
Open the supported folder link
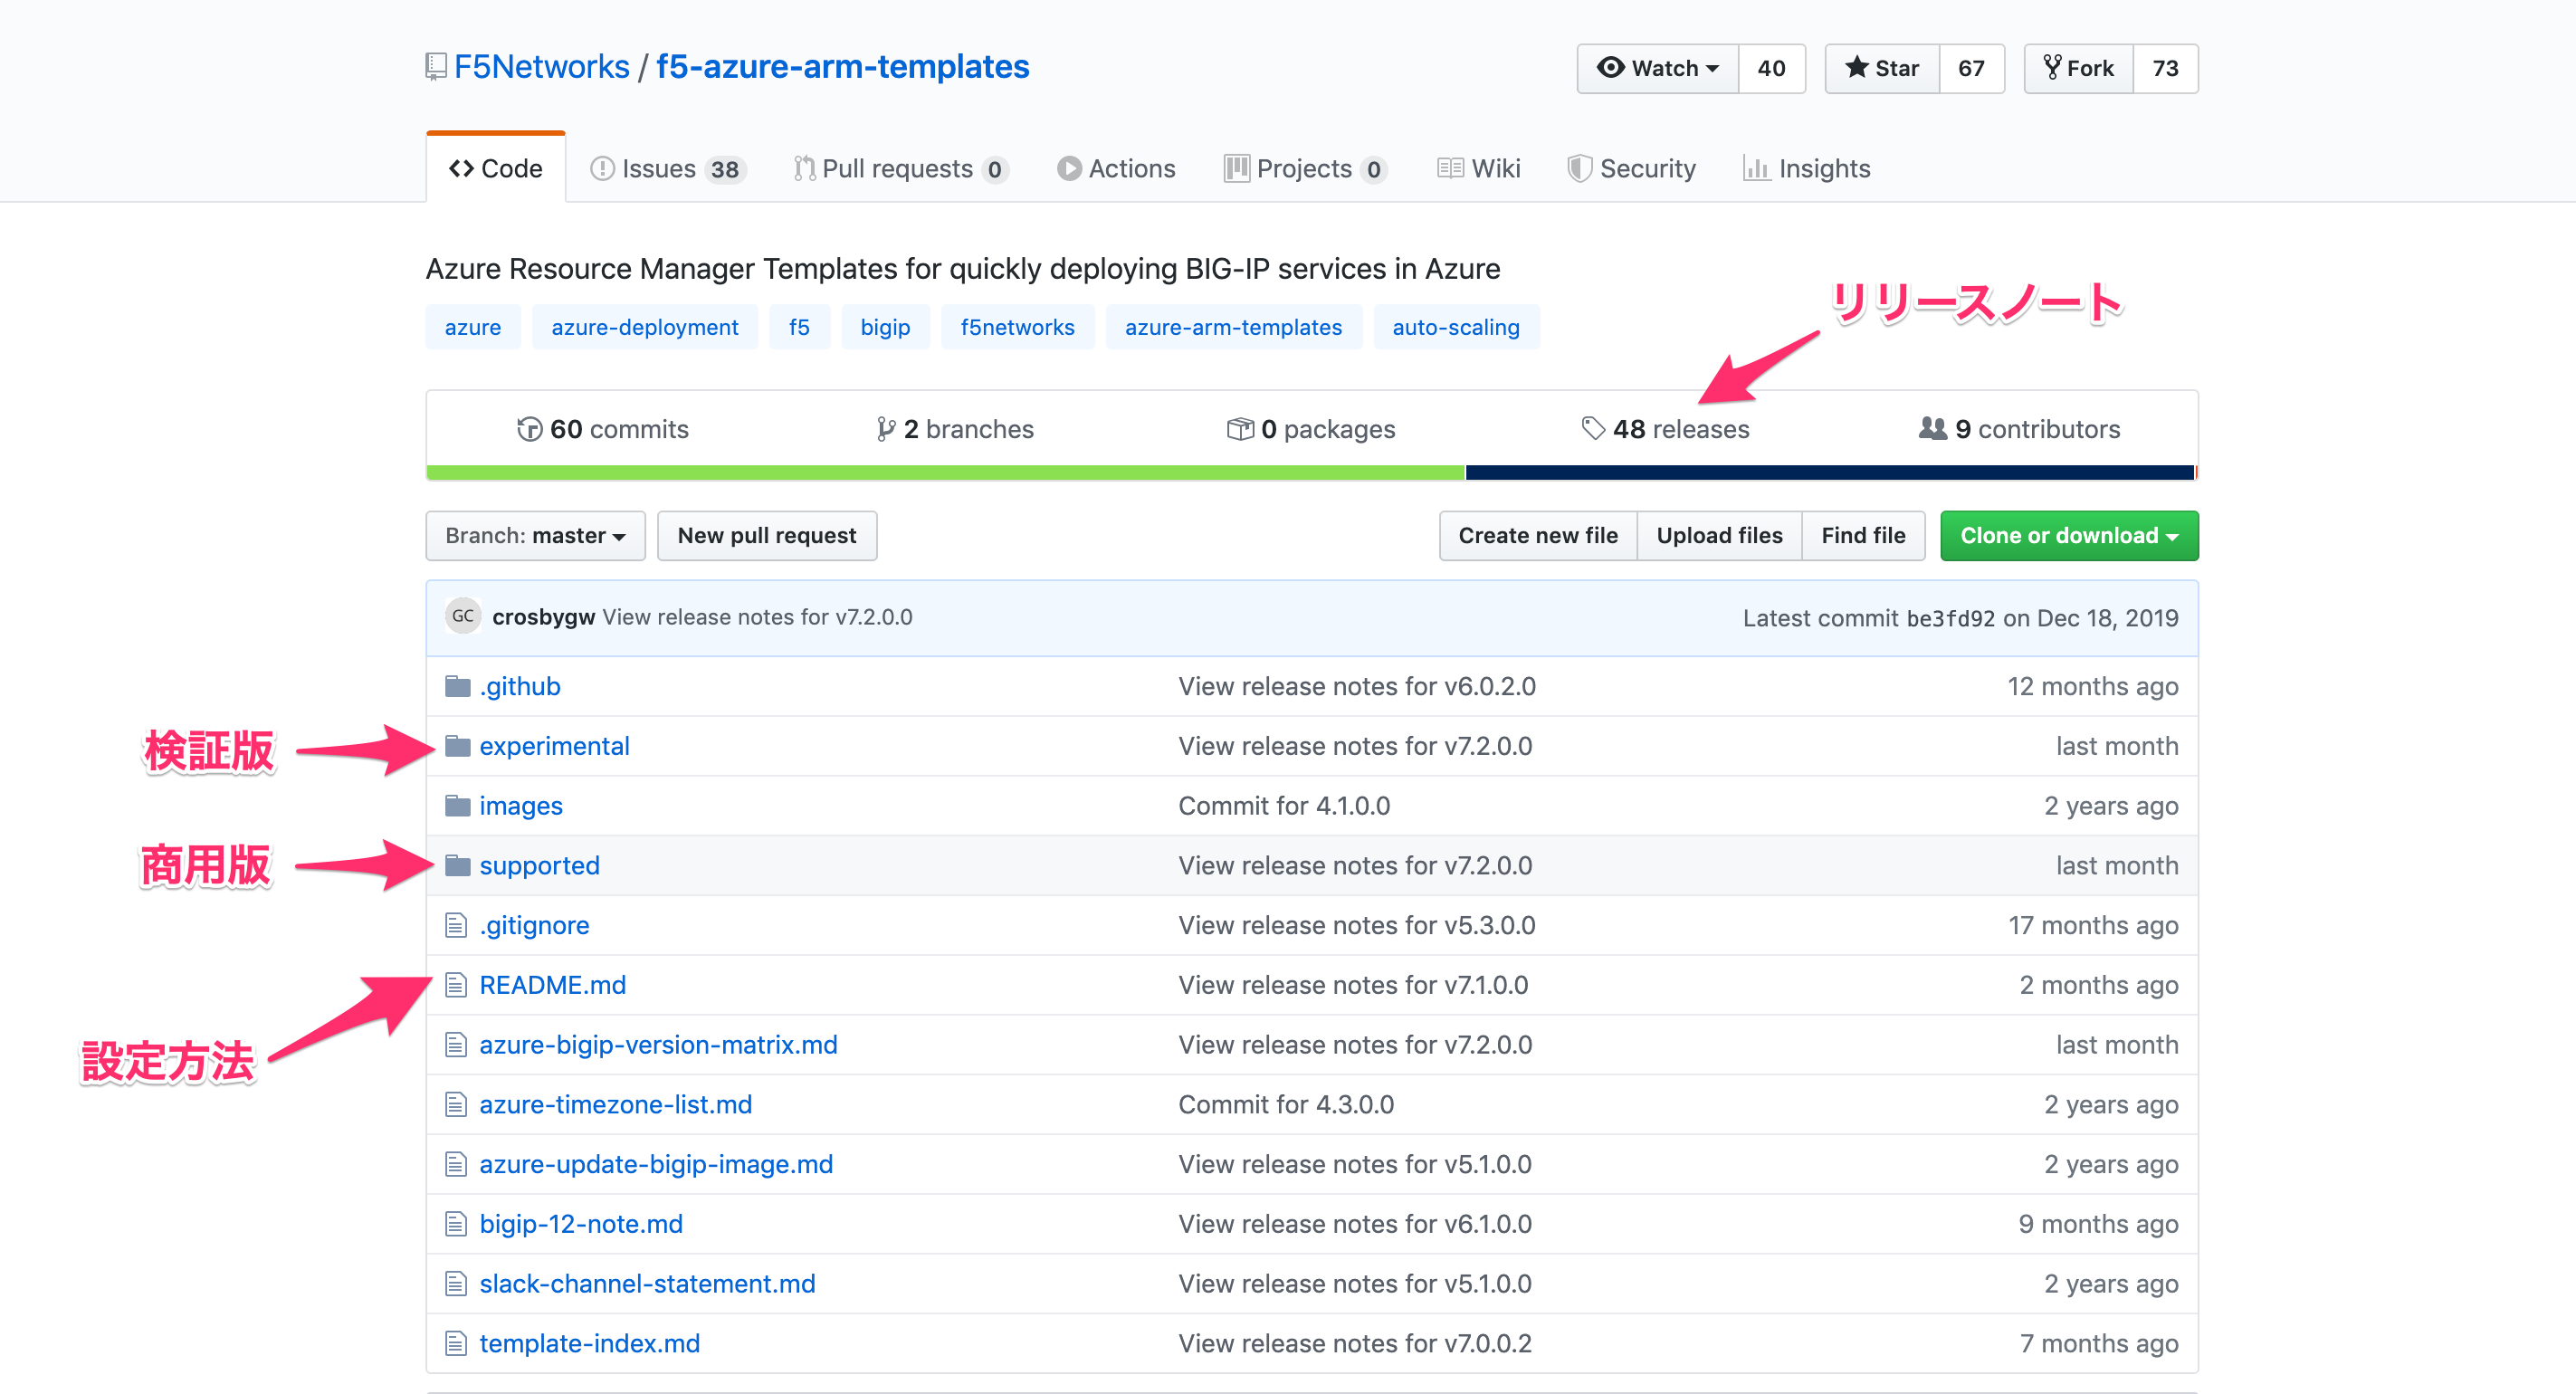[539, 865]
